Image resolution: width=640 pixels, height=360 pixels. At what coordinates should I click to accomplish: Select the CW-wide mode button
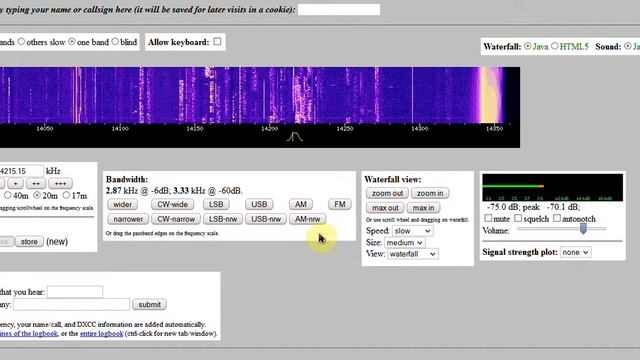[172, 204]
